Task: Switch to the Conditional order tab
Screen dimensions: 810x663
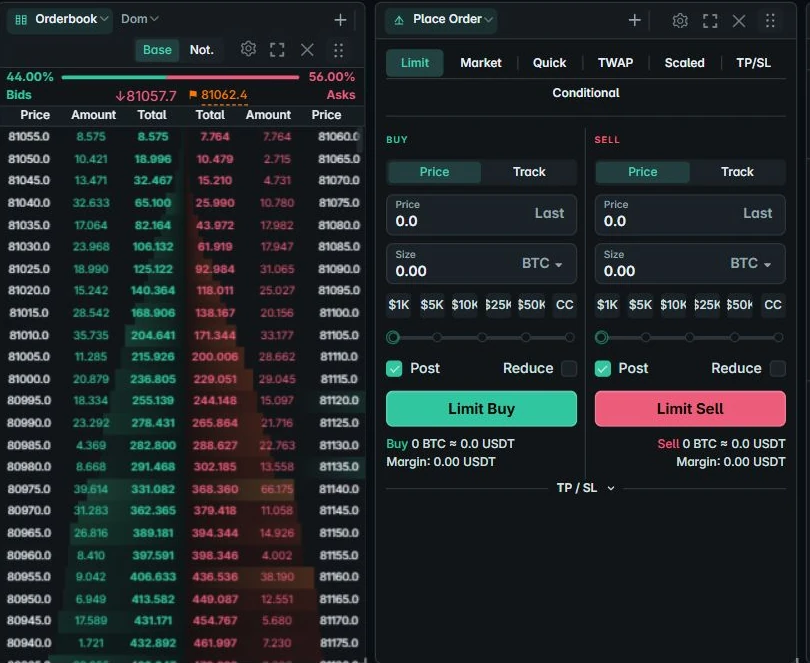Action: [586, 93]
